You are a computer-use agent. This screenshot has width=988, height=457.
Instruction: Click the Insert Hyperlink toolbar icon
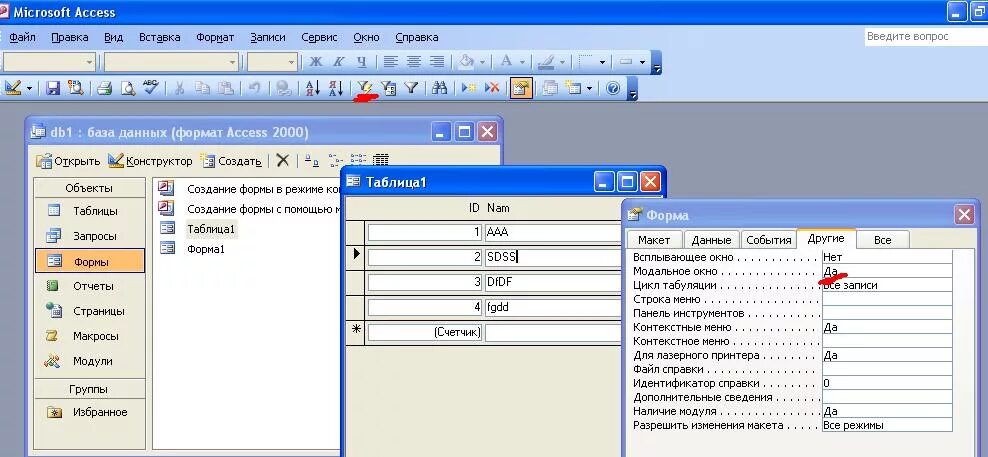click(284, 88)
